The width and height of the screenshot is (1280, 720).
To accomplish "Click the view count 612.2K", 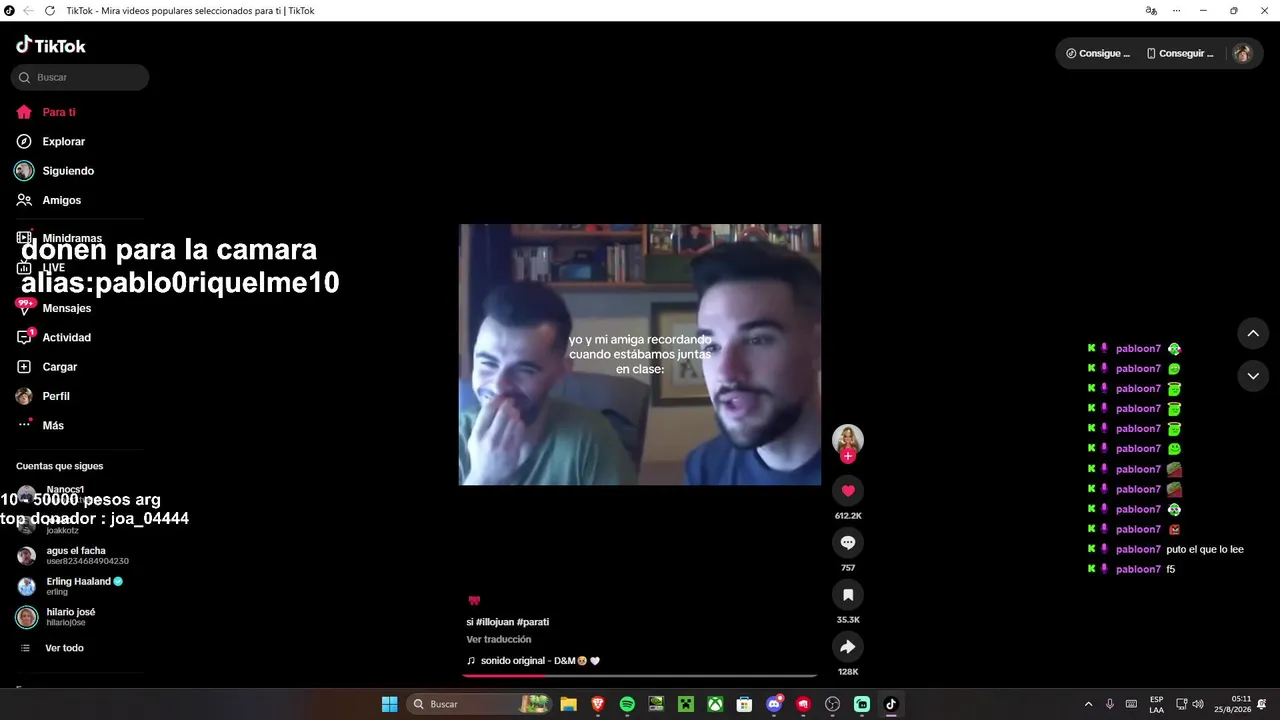I will (848, 516).
